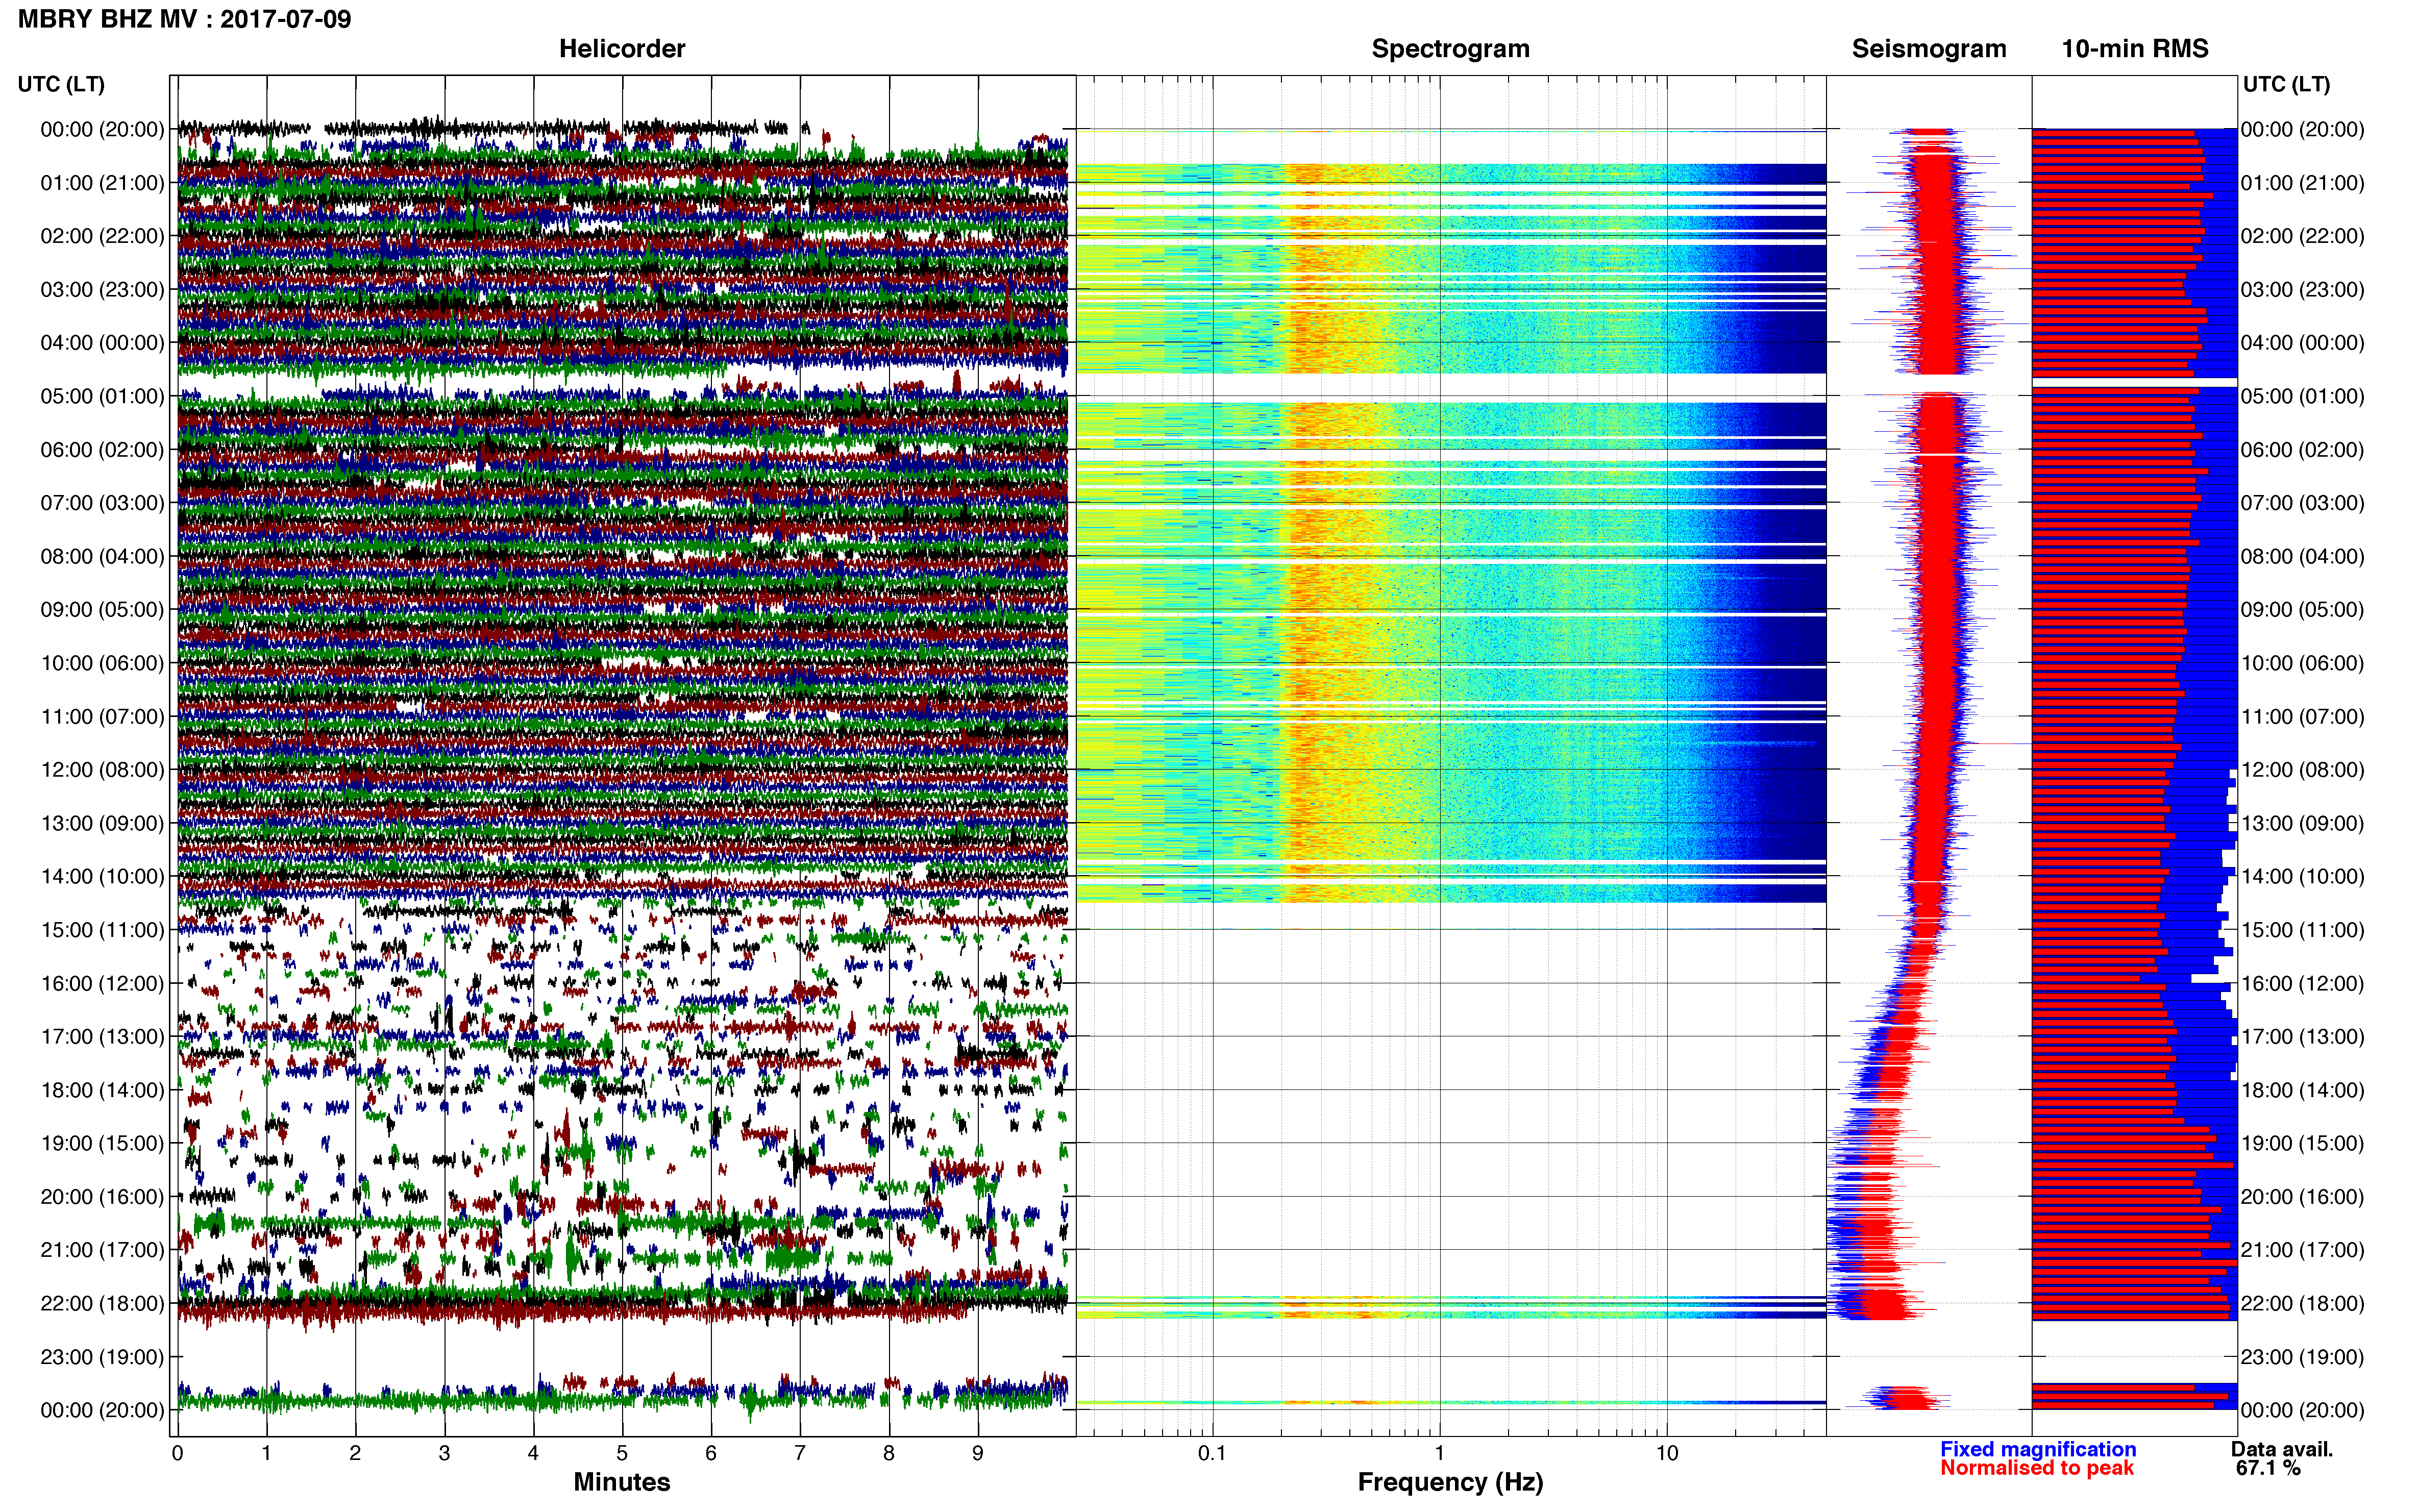Click tick '7' on the Minutes axis
Image resolution: width=2419 pixels, height=1512 pixels.
(x=800, y=1454)
